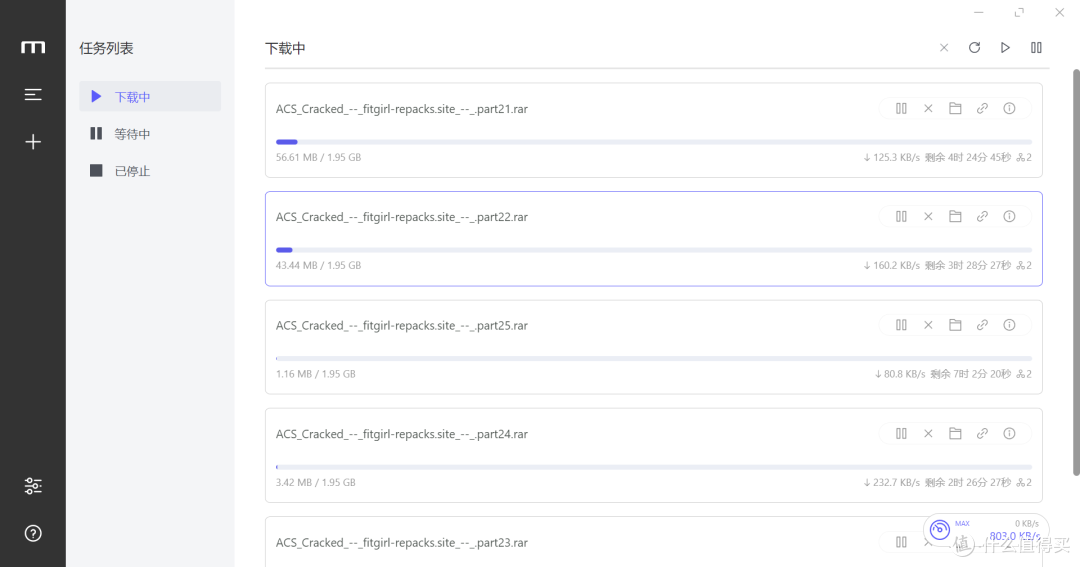Select the part23.rar file name

pyautogui.click(x=402, y=543)
